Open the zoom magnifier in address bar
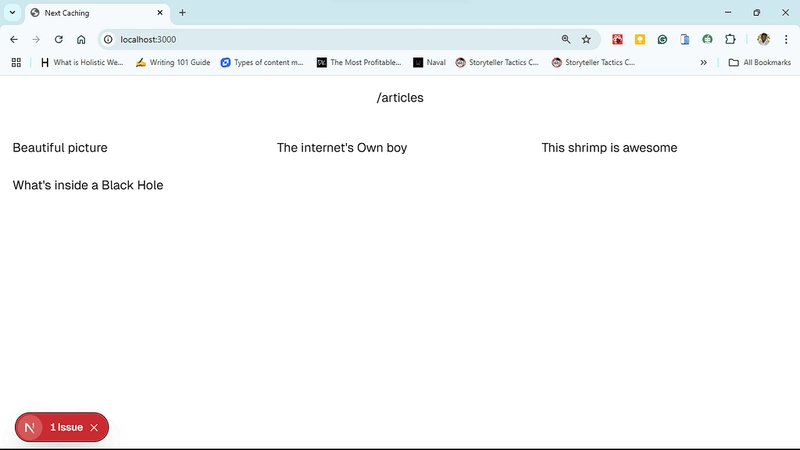 (566, 39)
